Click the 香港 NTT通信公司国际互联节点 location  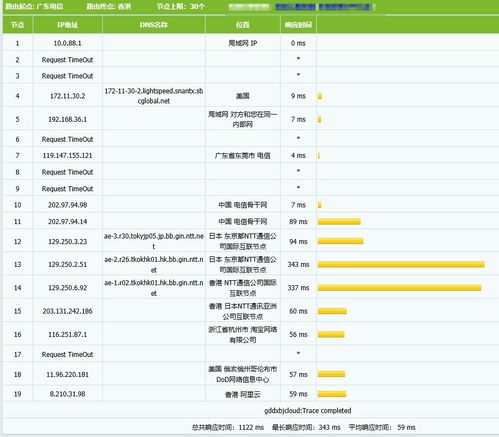(x=243, y=288)
